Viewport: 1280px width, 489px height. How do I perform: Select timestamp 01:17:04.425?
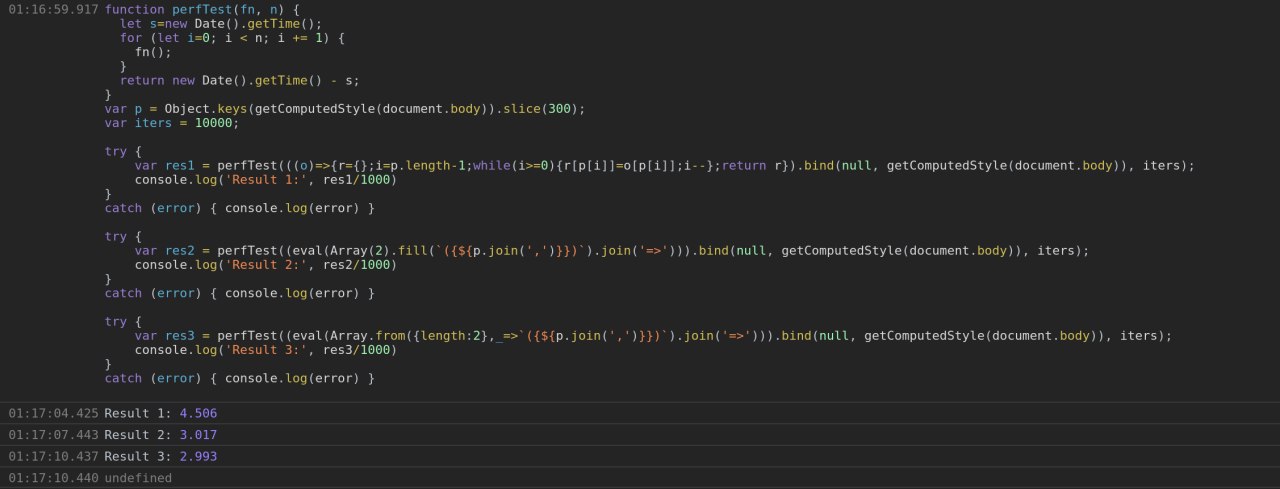(x=54, y=413)
